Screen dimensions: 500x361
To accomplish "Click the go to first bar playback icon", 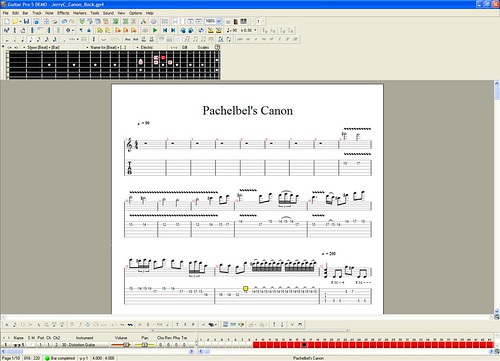I will (x=165, y=30).
